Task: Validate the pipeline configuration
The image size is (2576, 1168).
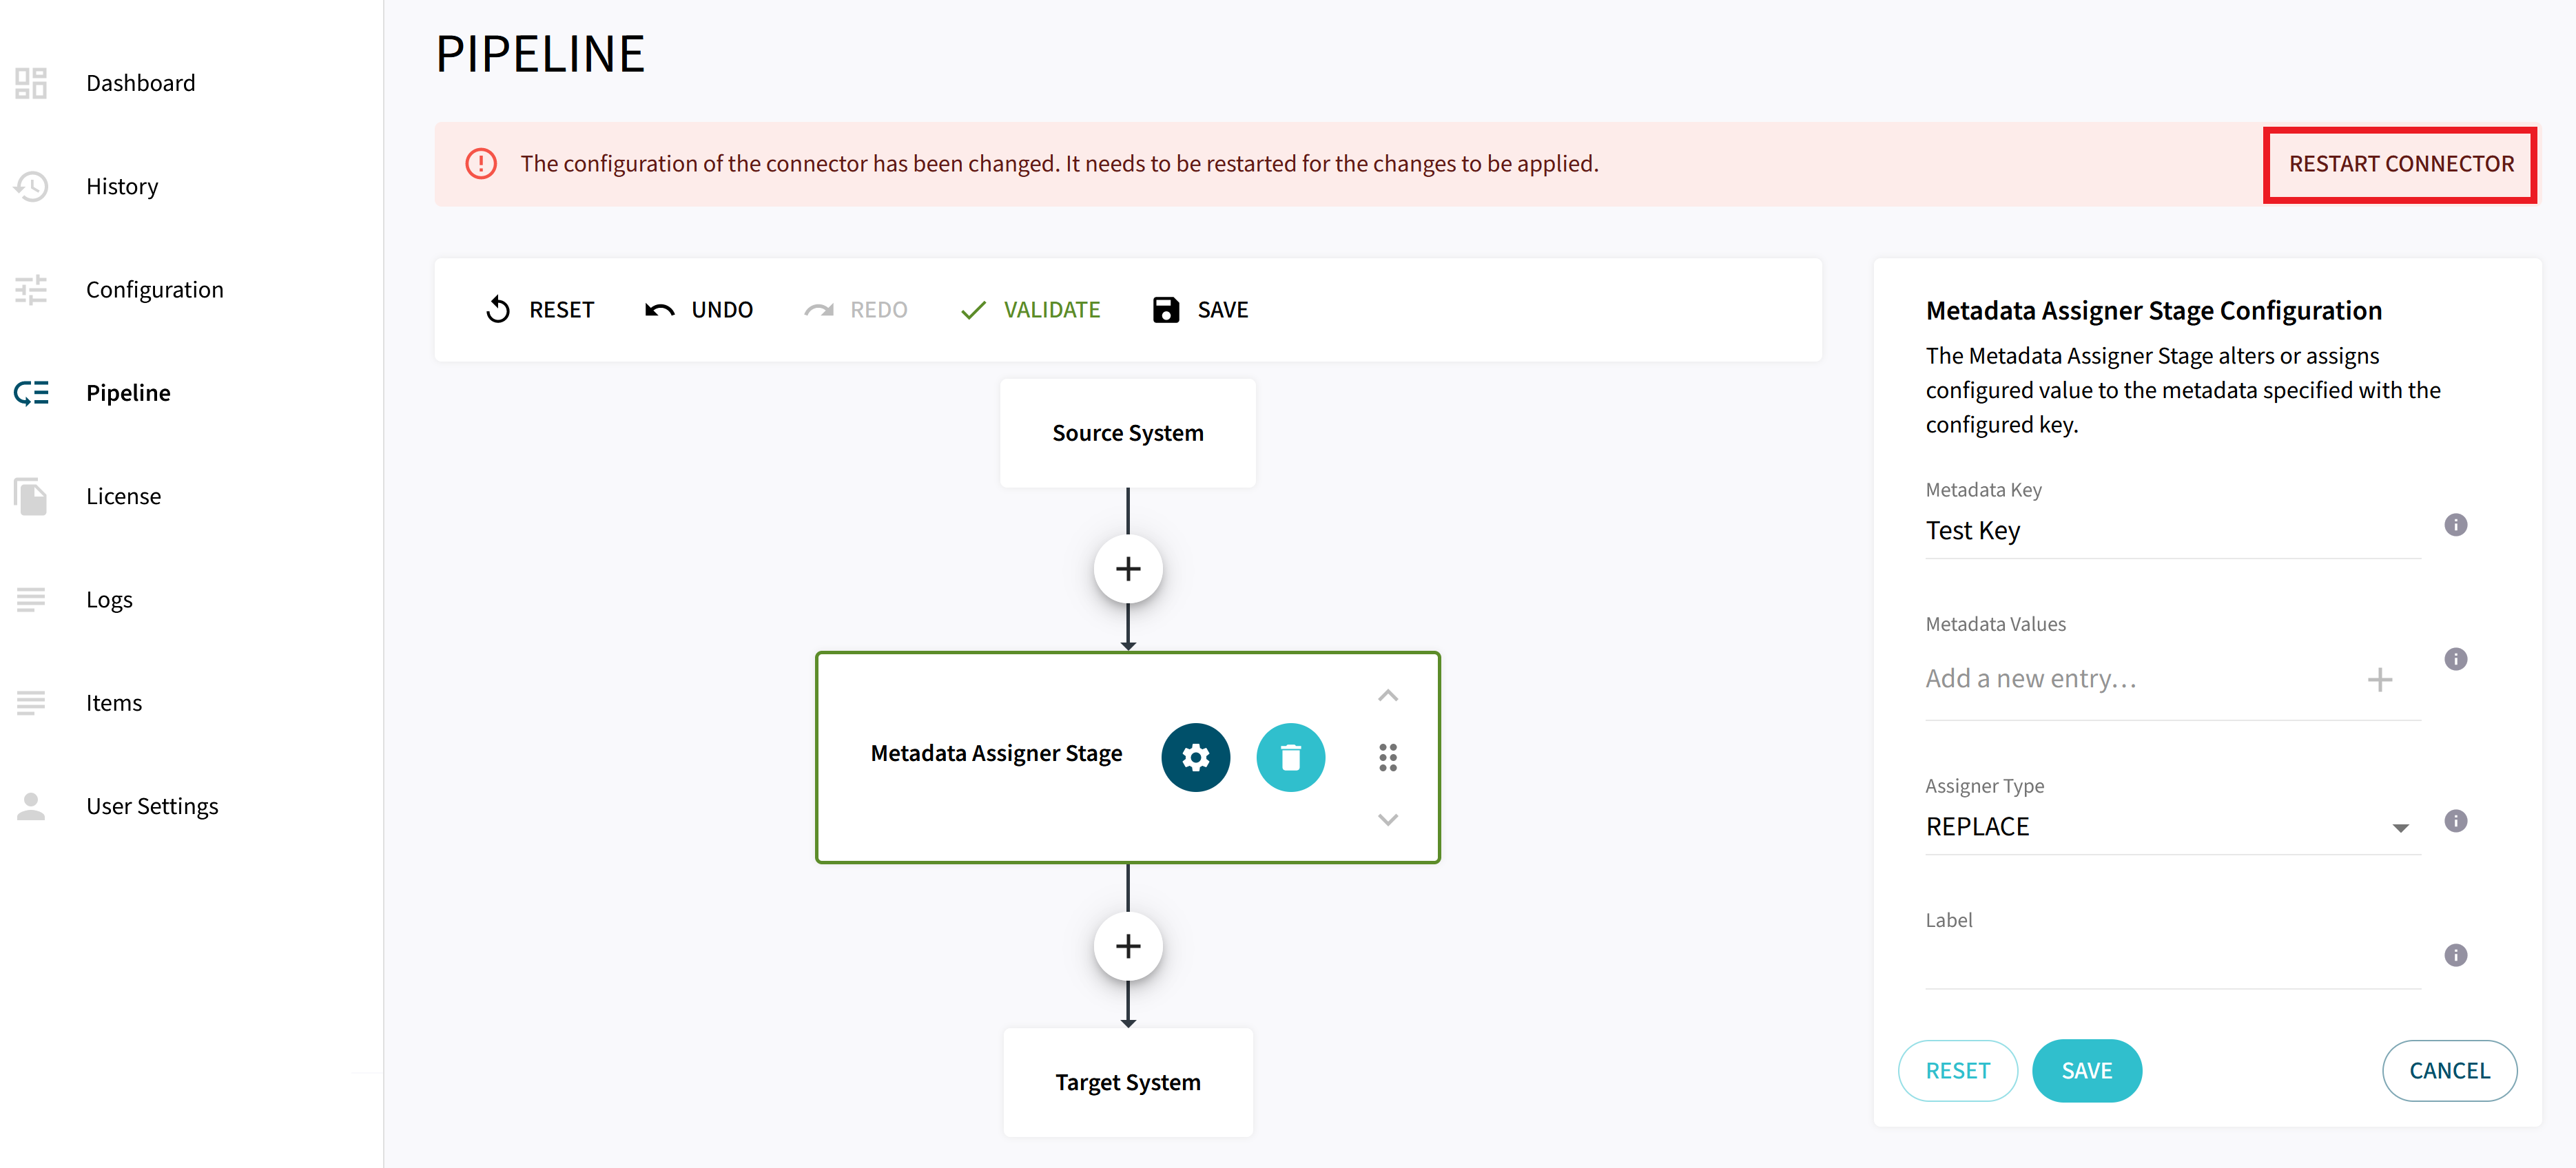Action: coord(1030,310)
